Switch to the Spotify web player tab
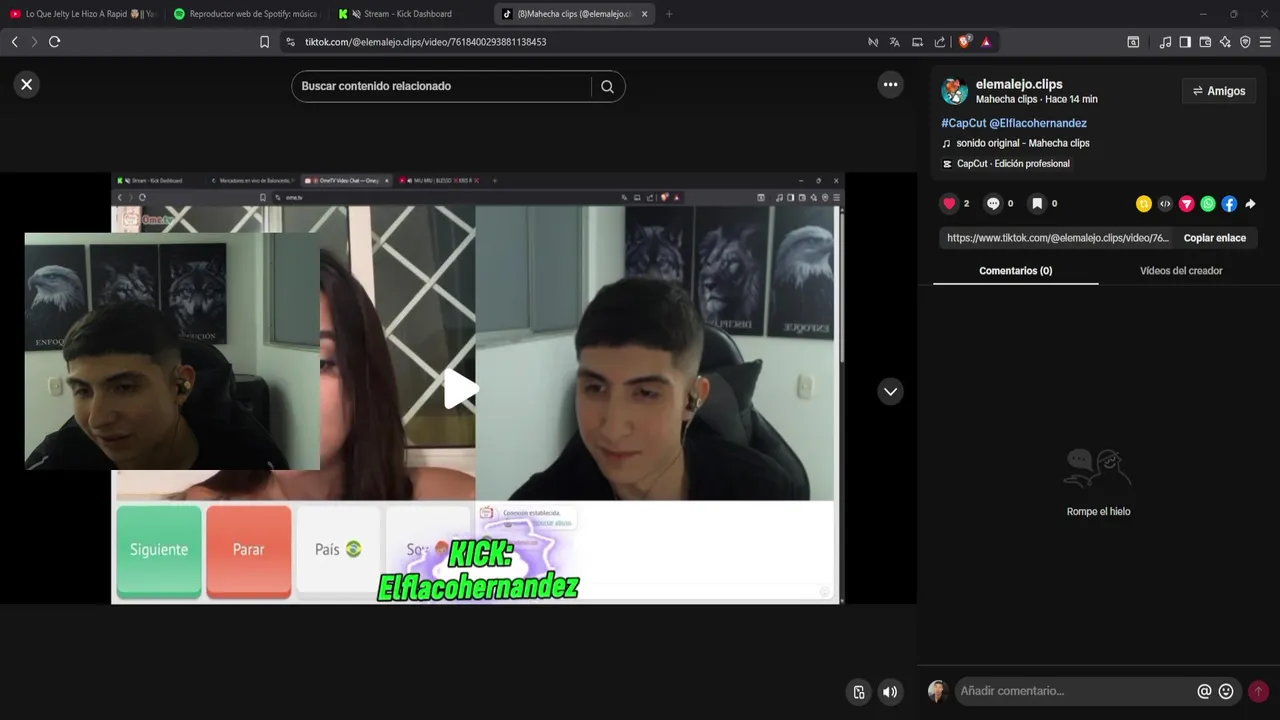Image resolution: width=1280 pixels, height=720 pixels. pos(245,14)
